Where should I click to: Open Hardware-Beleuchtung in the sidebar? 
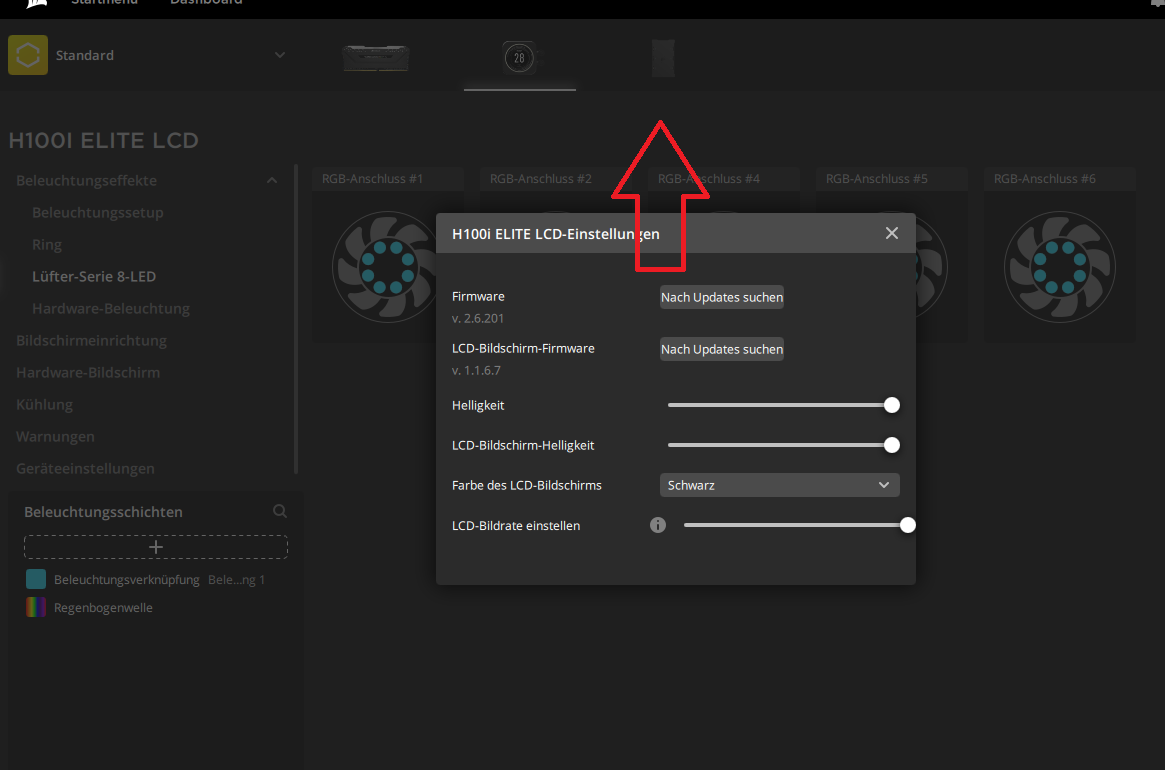click(x=111, y=308)
